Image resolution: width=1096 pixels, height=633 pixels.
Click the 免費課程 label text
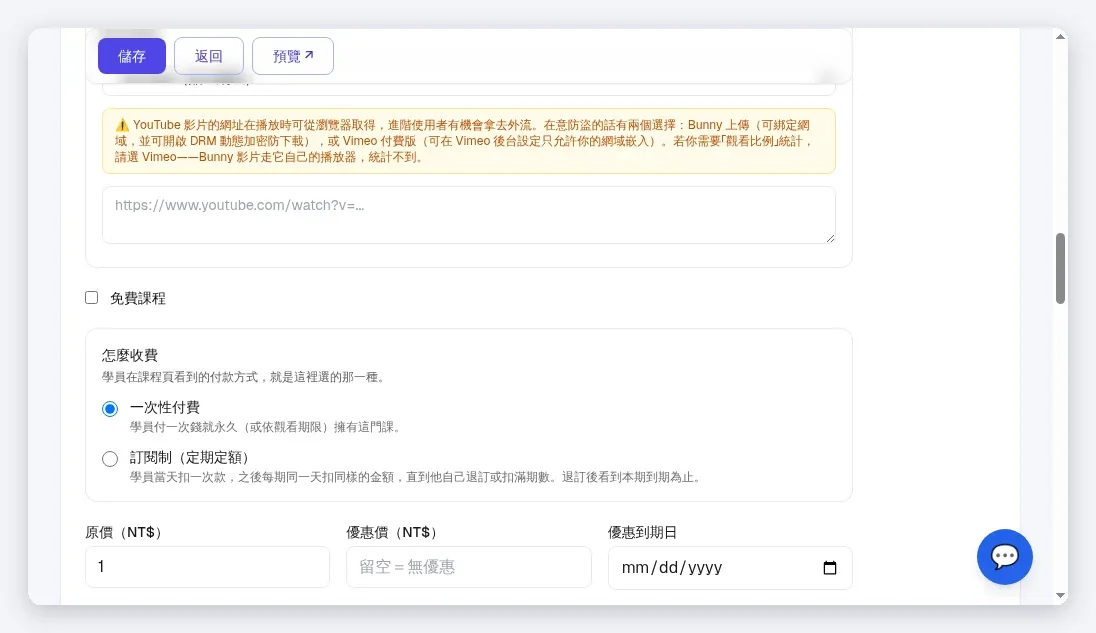click(x=138, y=298)
